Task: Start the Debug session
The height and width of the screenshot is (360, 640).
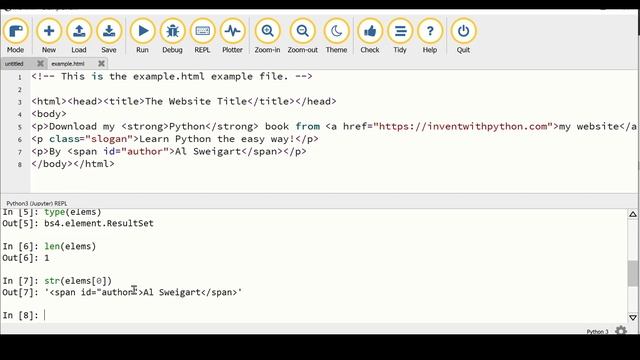Action: click(172, 36)
